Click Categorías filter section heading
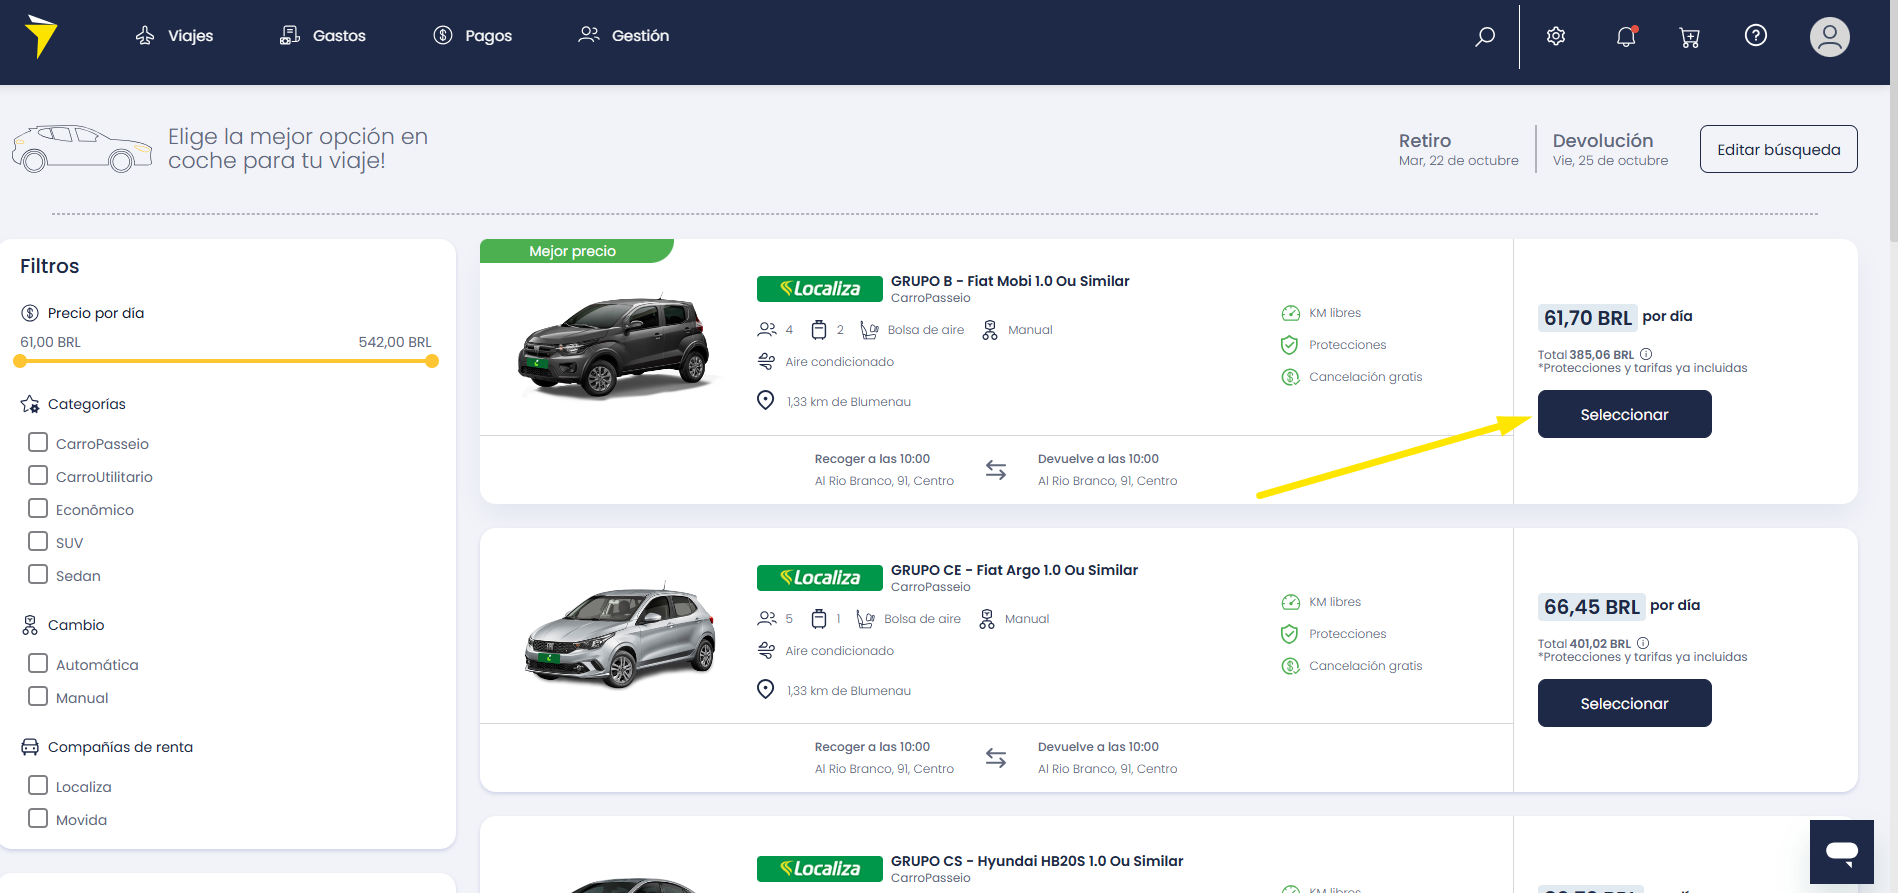Screen dimensions: 1898x893 click(x=87, y=404)
